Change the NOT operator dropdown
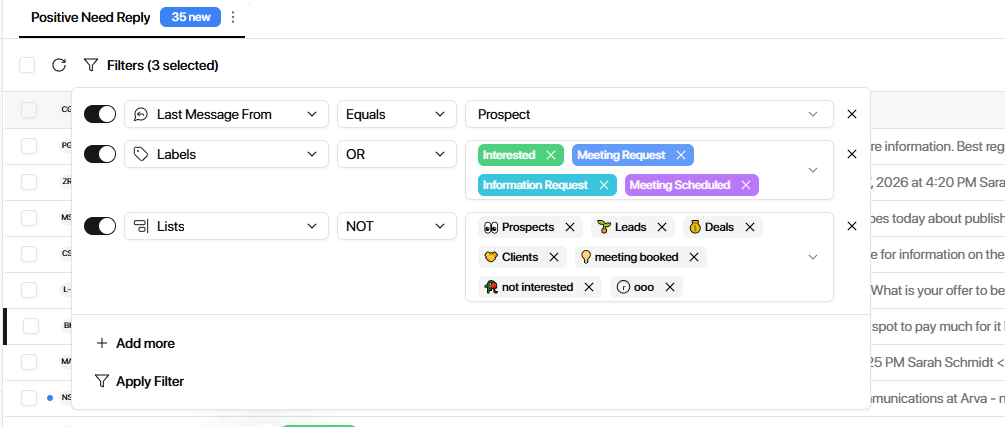This screenshot has width=1005, height=427. pos(396,226)
